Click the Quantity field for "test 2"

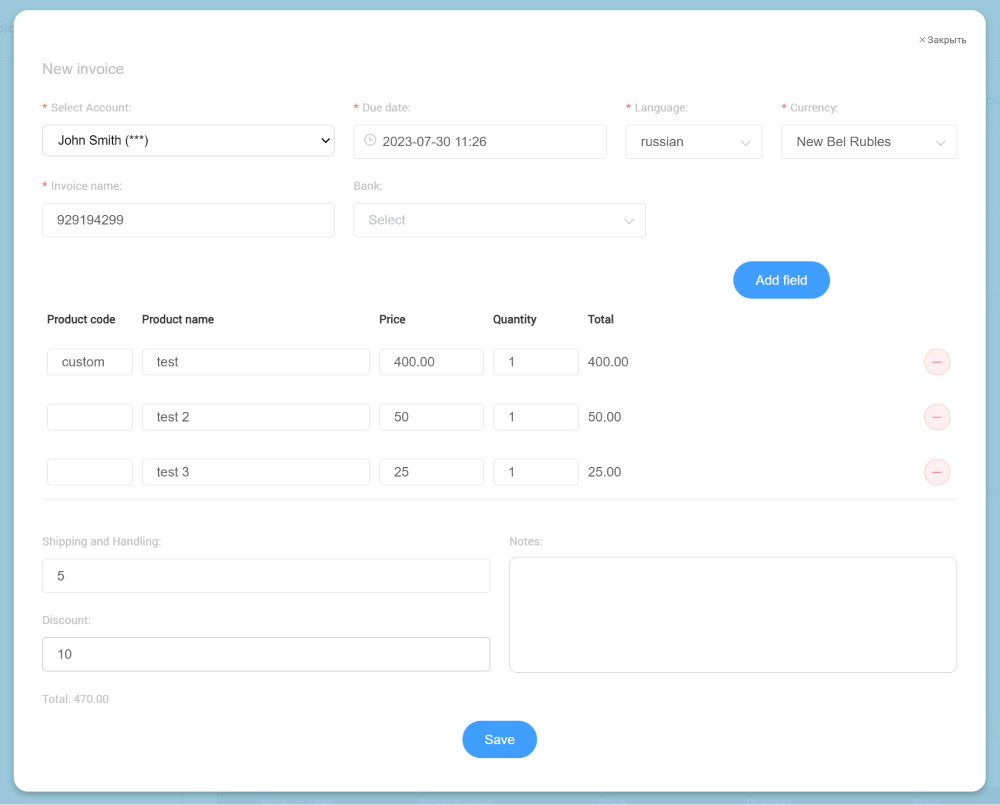[535, 417]
